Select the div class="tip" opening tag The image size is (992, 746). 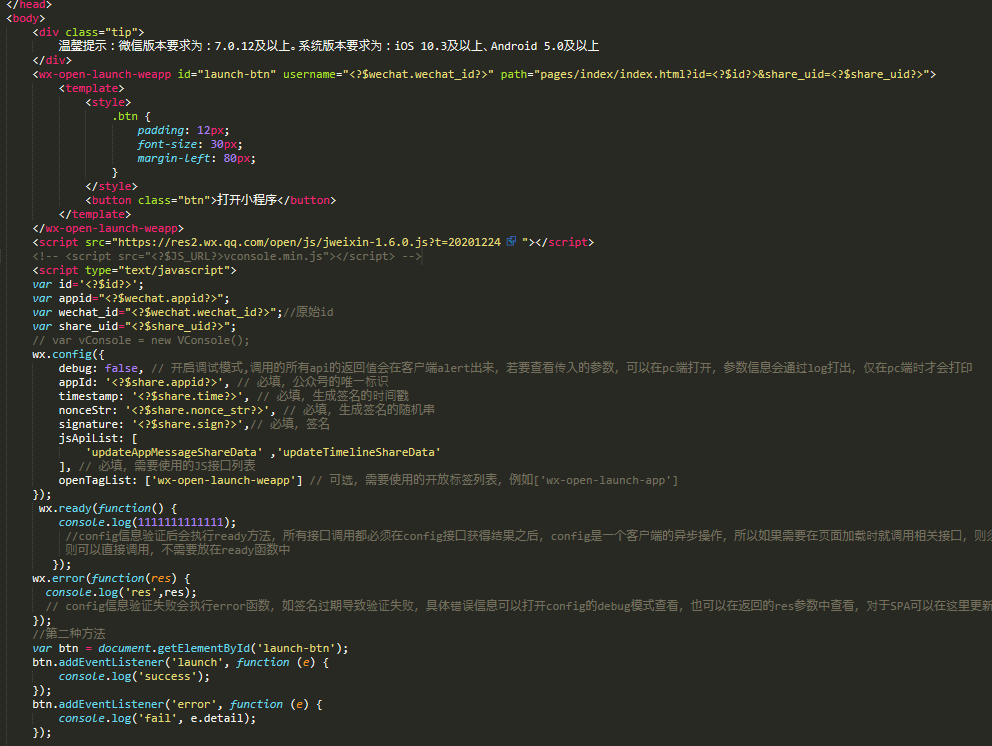(x=89, y=32)
